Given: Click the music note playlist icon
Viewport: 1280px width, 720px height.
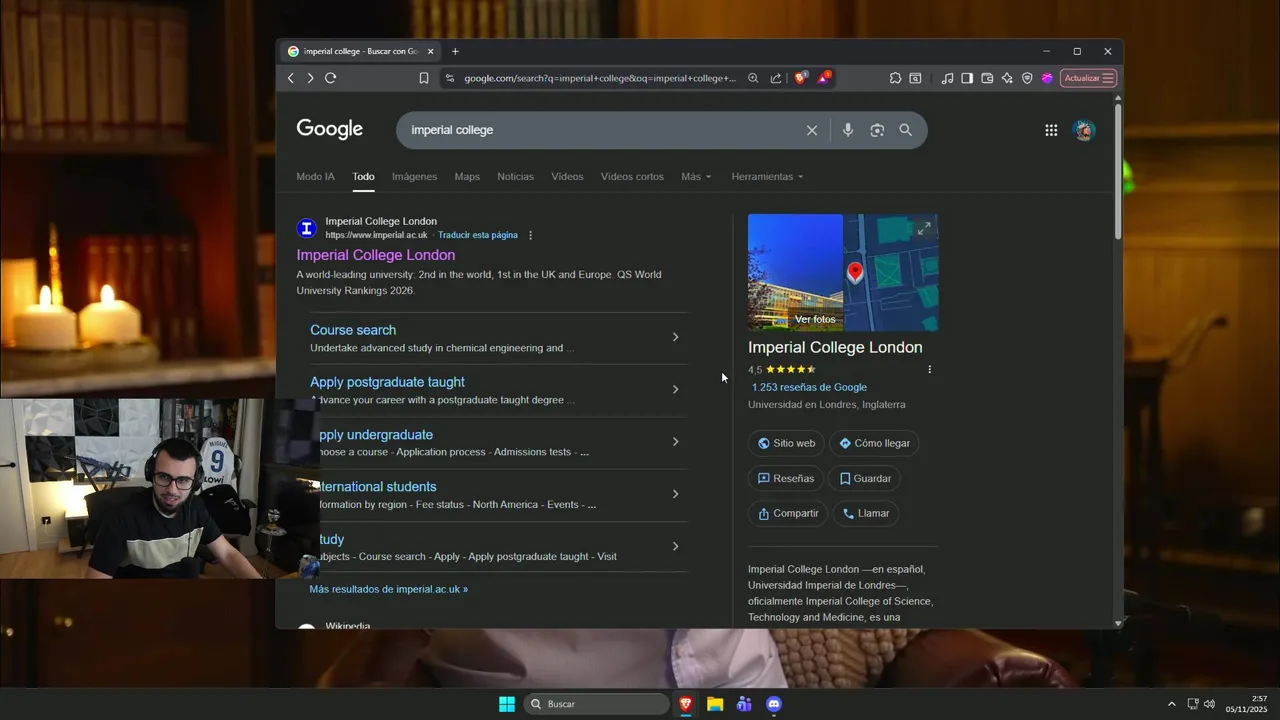Looking at the screenshot, I should click(x=947, y=78).
